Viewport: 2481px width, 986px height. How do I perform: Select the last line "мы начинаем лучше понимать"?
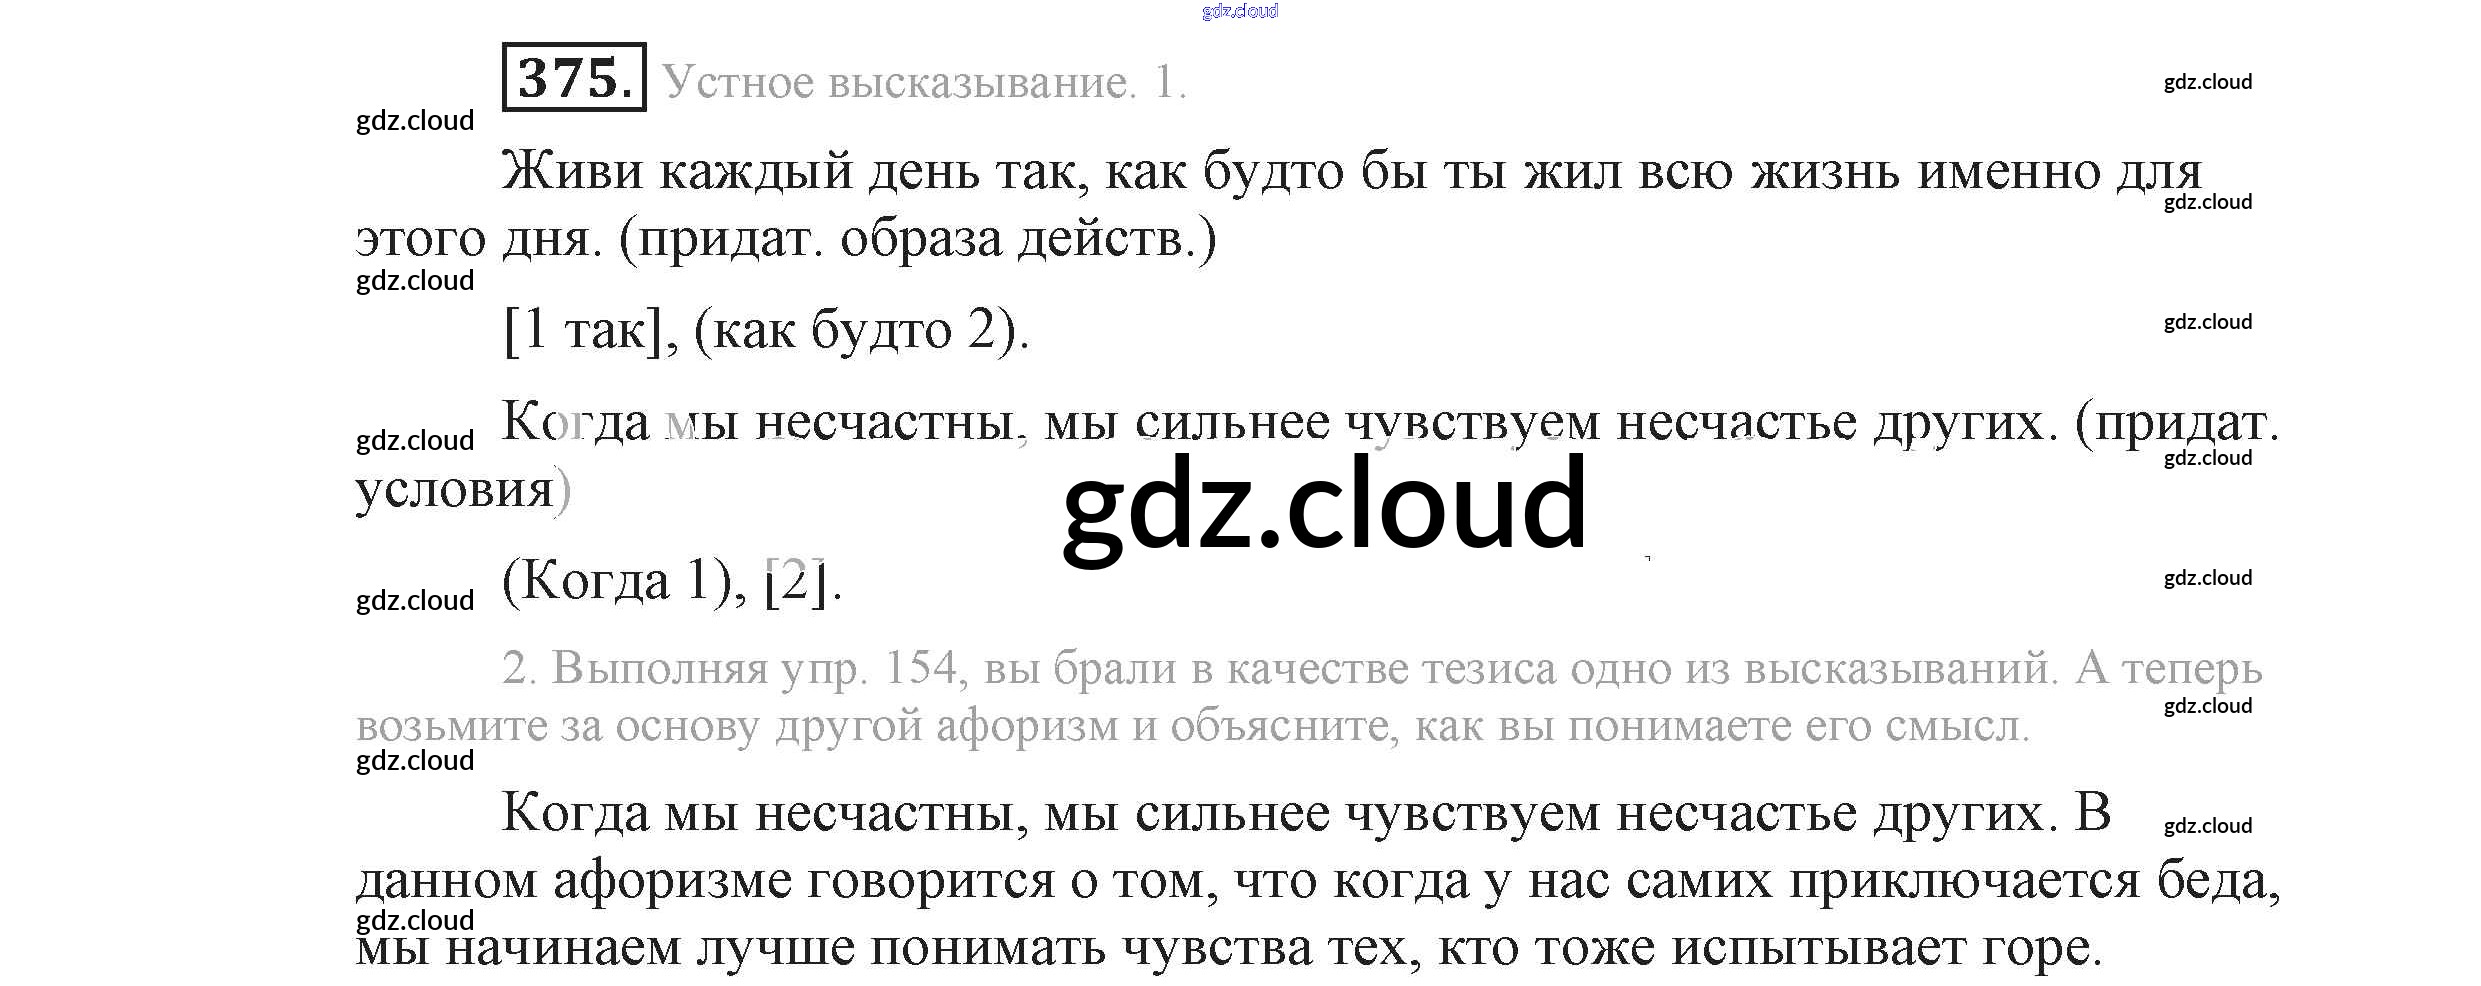[x=1228, y=947]
